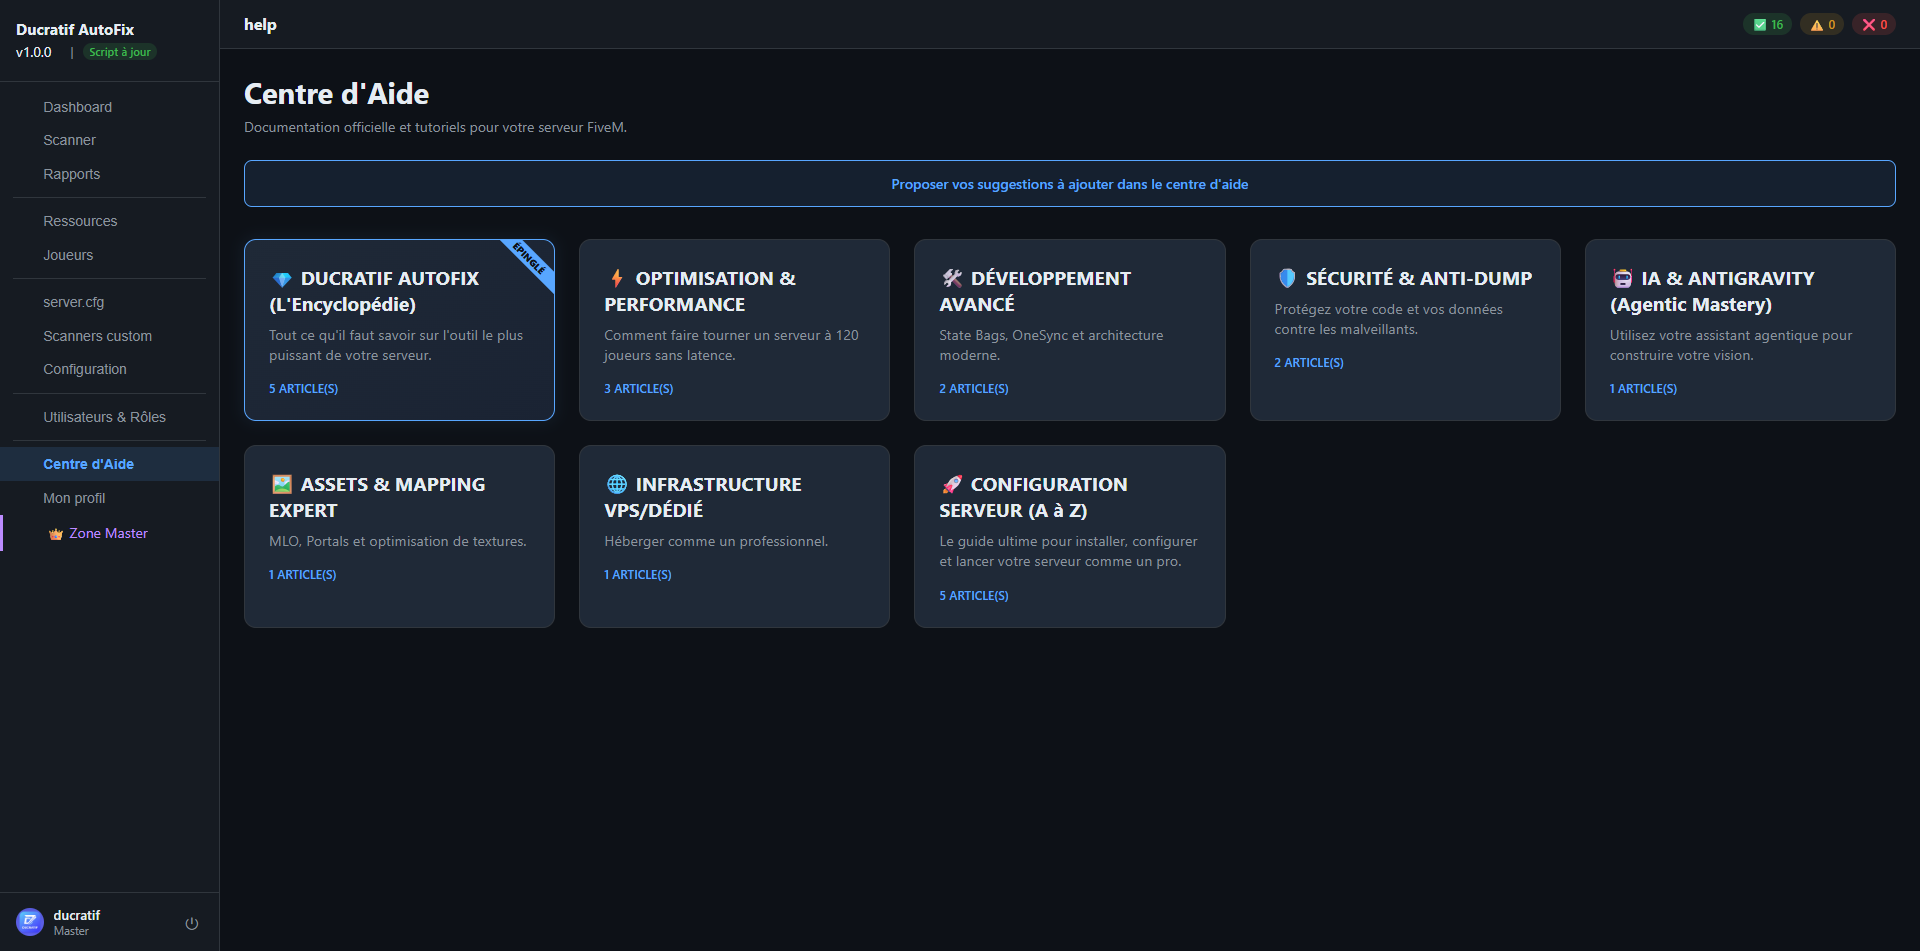Click the shield icon on Sécurité & Anti-Dump card
This screenshot has width=1920, height=951.
(x=1287, y=278)
